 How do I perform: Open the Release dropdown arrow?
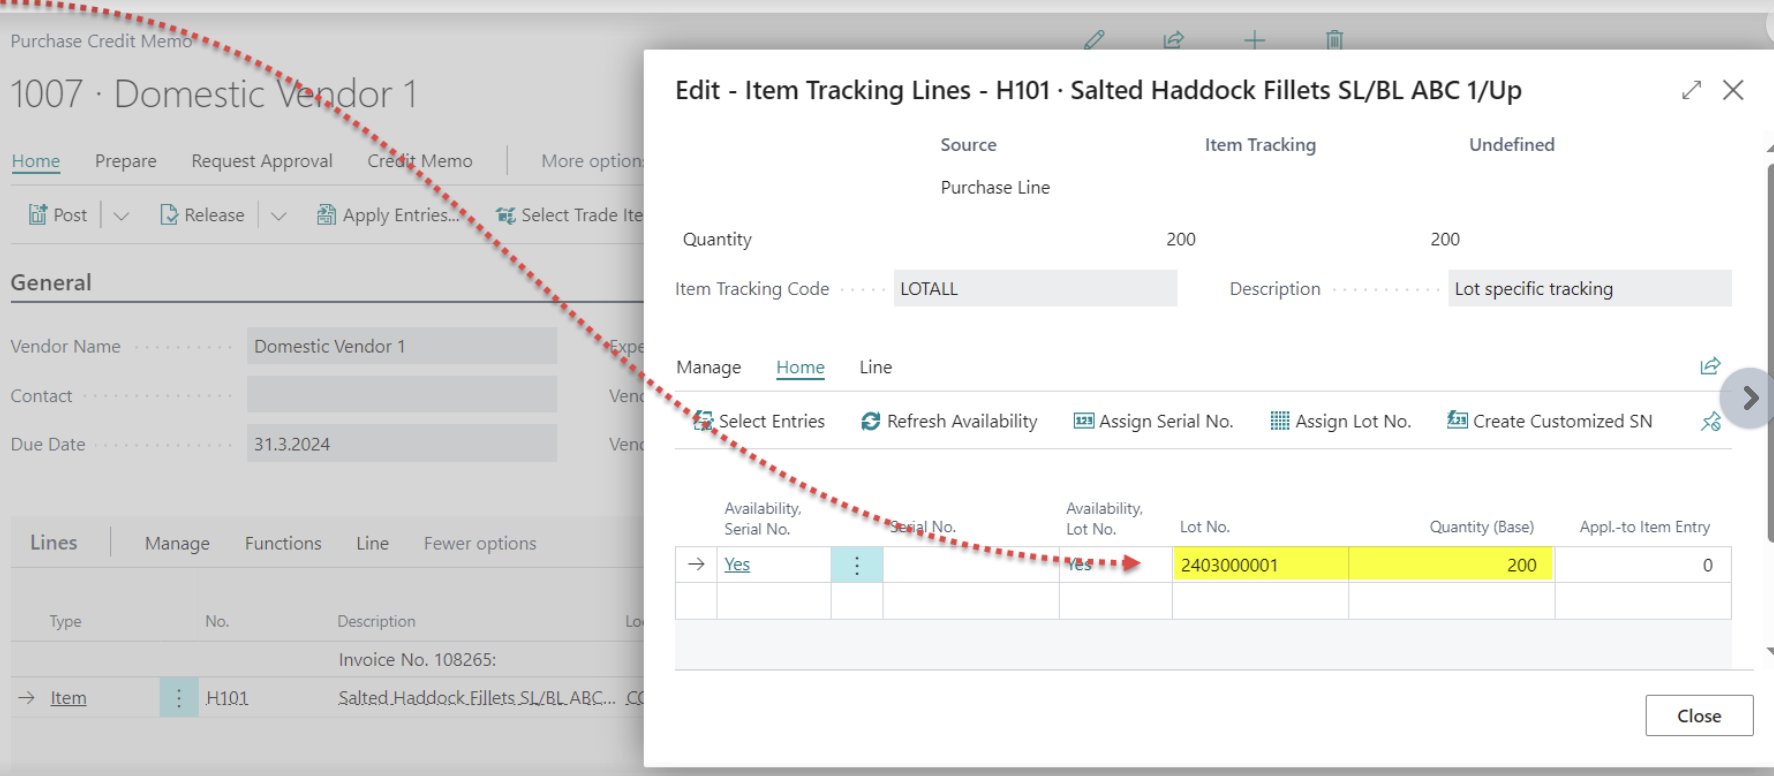(x=279, y=216)
